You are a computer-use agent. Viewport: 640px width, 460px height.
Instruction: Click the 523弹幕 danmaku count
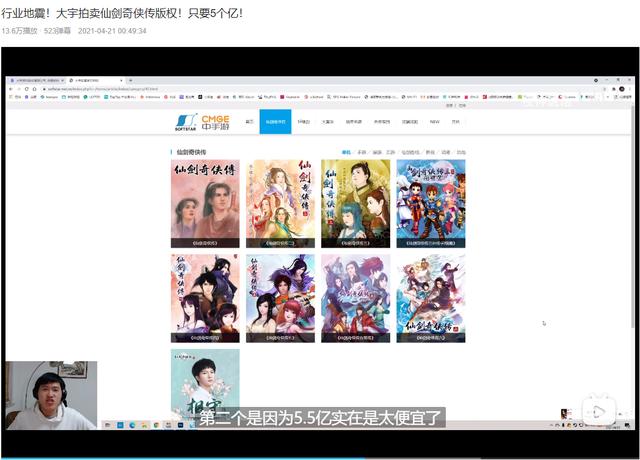click(57, 31)
